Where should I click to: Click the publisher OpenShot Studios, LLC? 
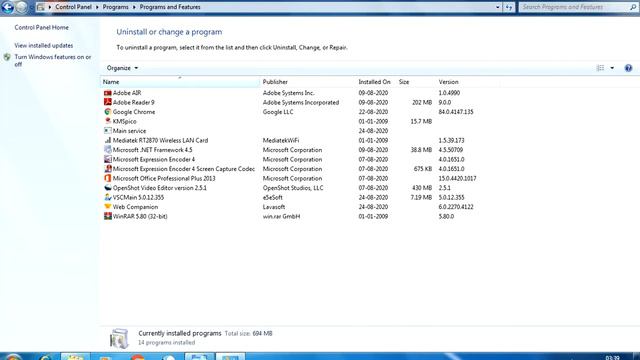(293, 188)
